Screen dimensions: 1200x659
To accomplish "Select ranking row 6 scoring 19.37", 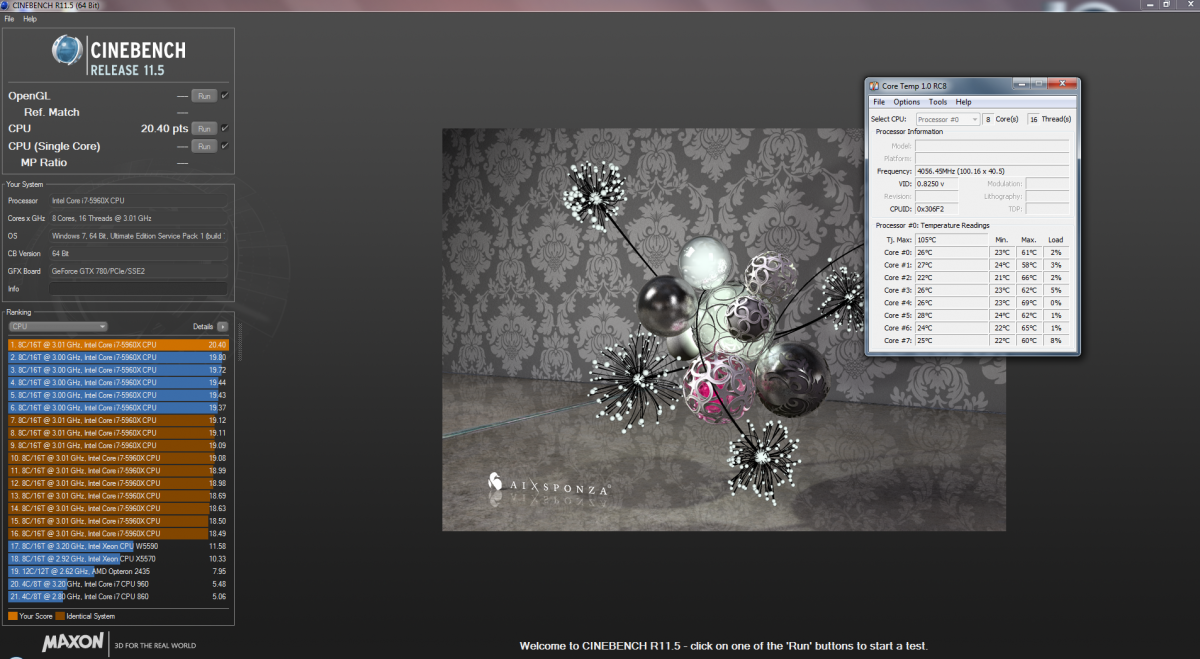I will (118, 408).
